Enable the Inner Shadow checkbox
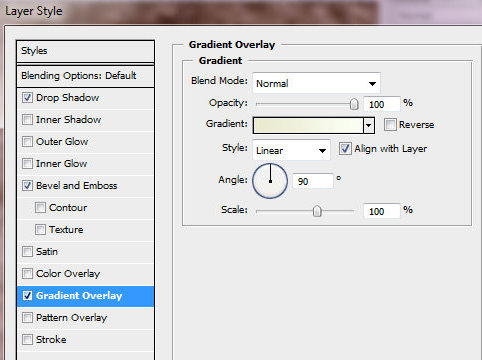Image resolution: width=482 pixels, height=360 pixels. (x=27, y=120)
